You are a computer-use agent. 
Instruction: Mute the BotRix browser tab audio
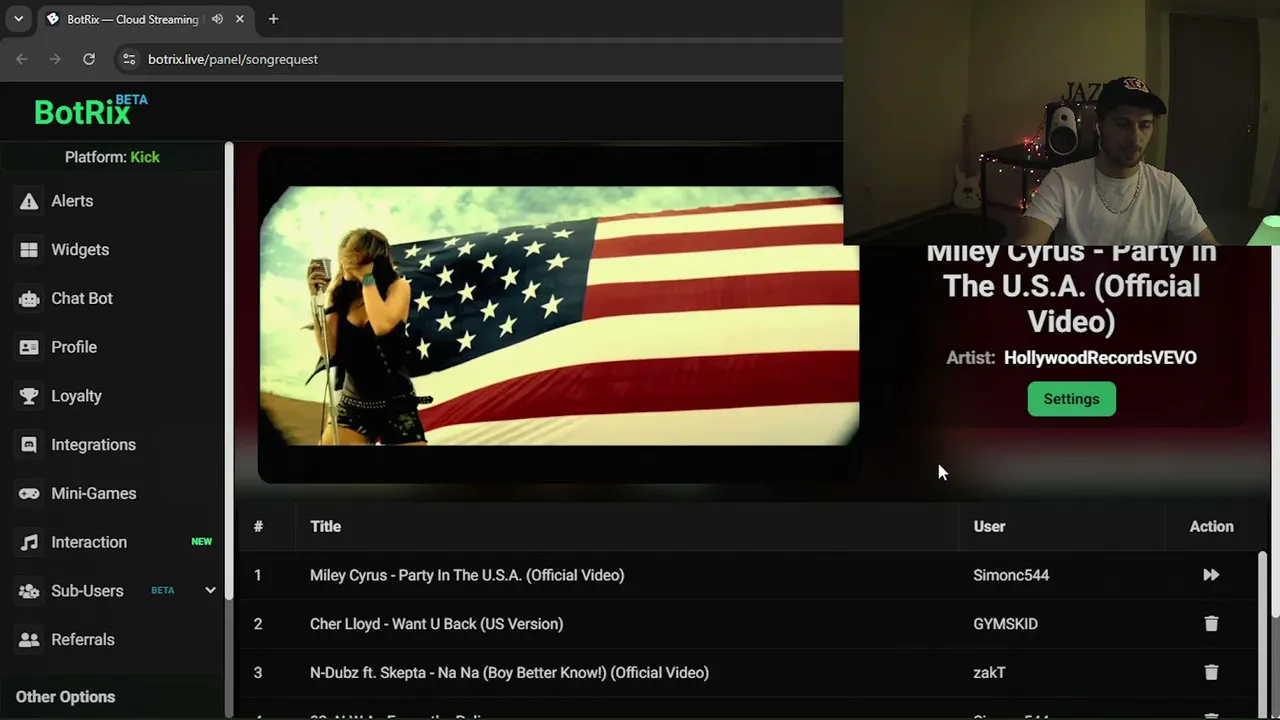[217, 19]
